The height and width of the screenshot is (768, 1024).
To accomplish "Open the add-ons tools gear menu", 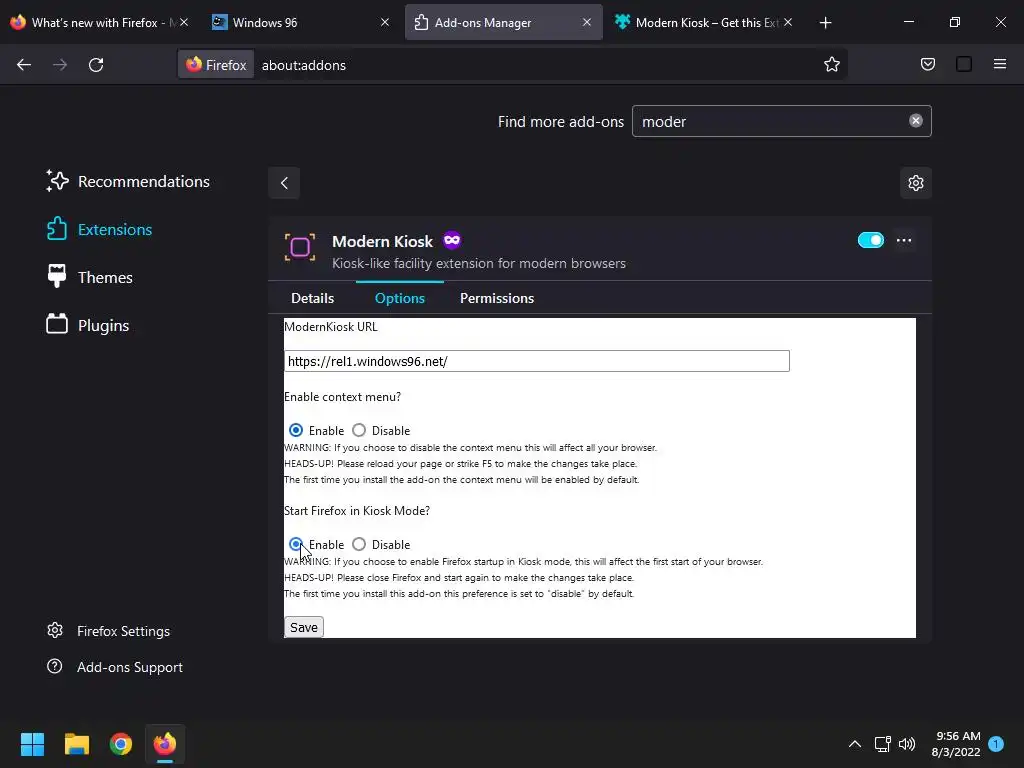I will 916,183.
